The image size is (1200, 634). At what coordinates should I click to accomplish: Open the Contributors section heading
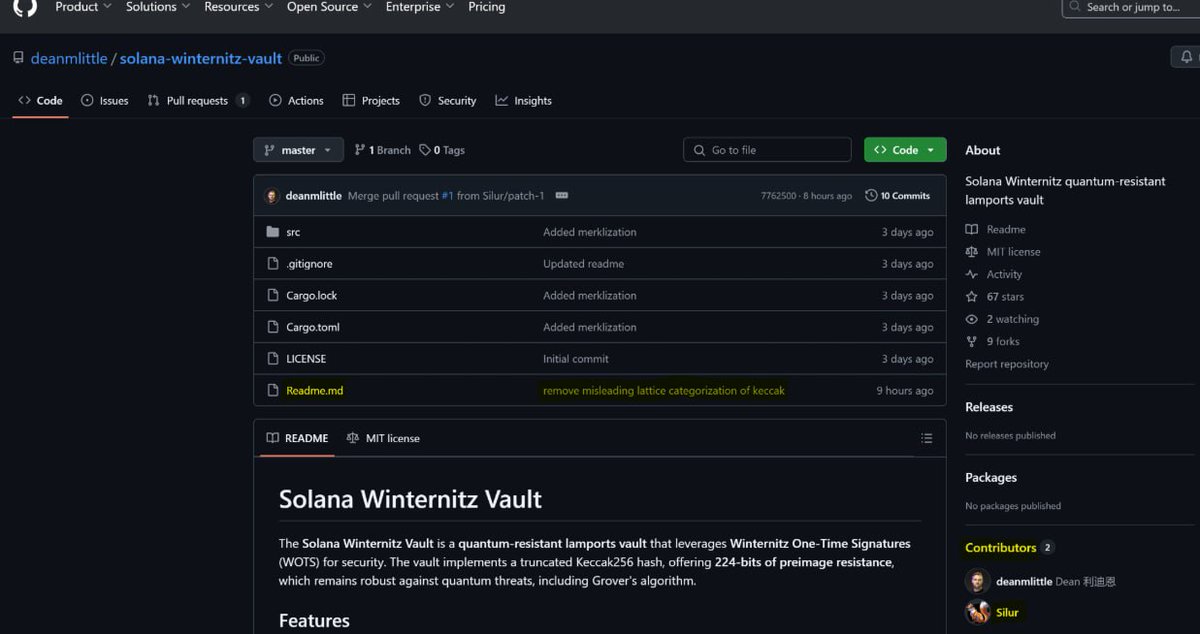click(1000, 548)
